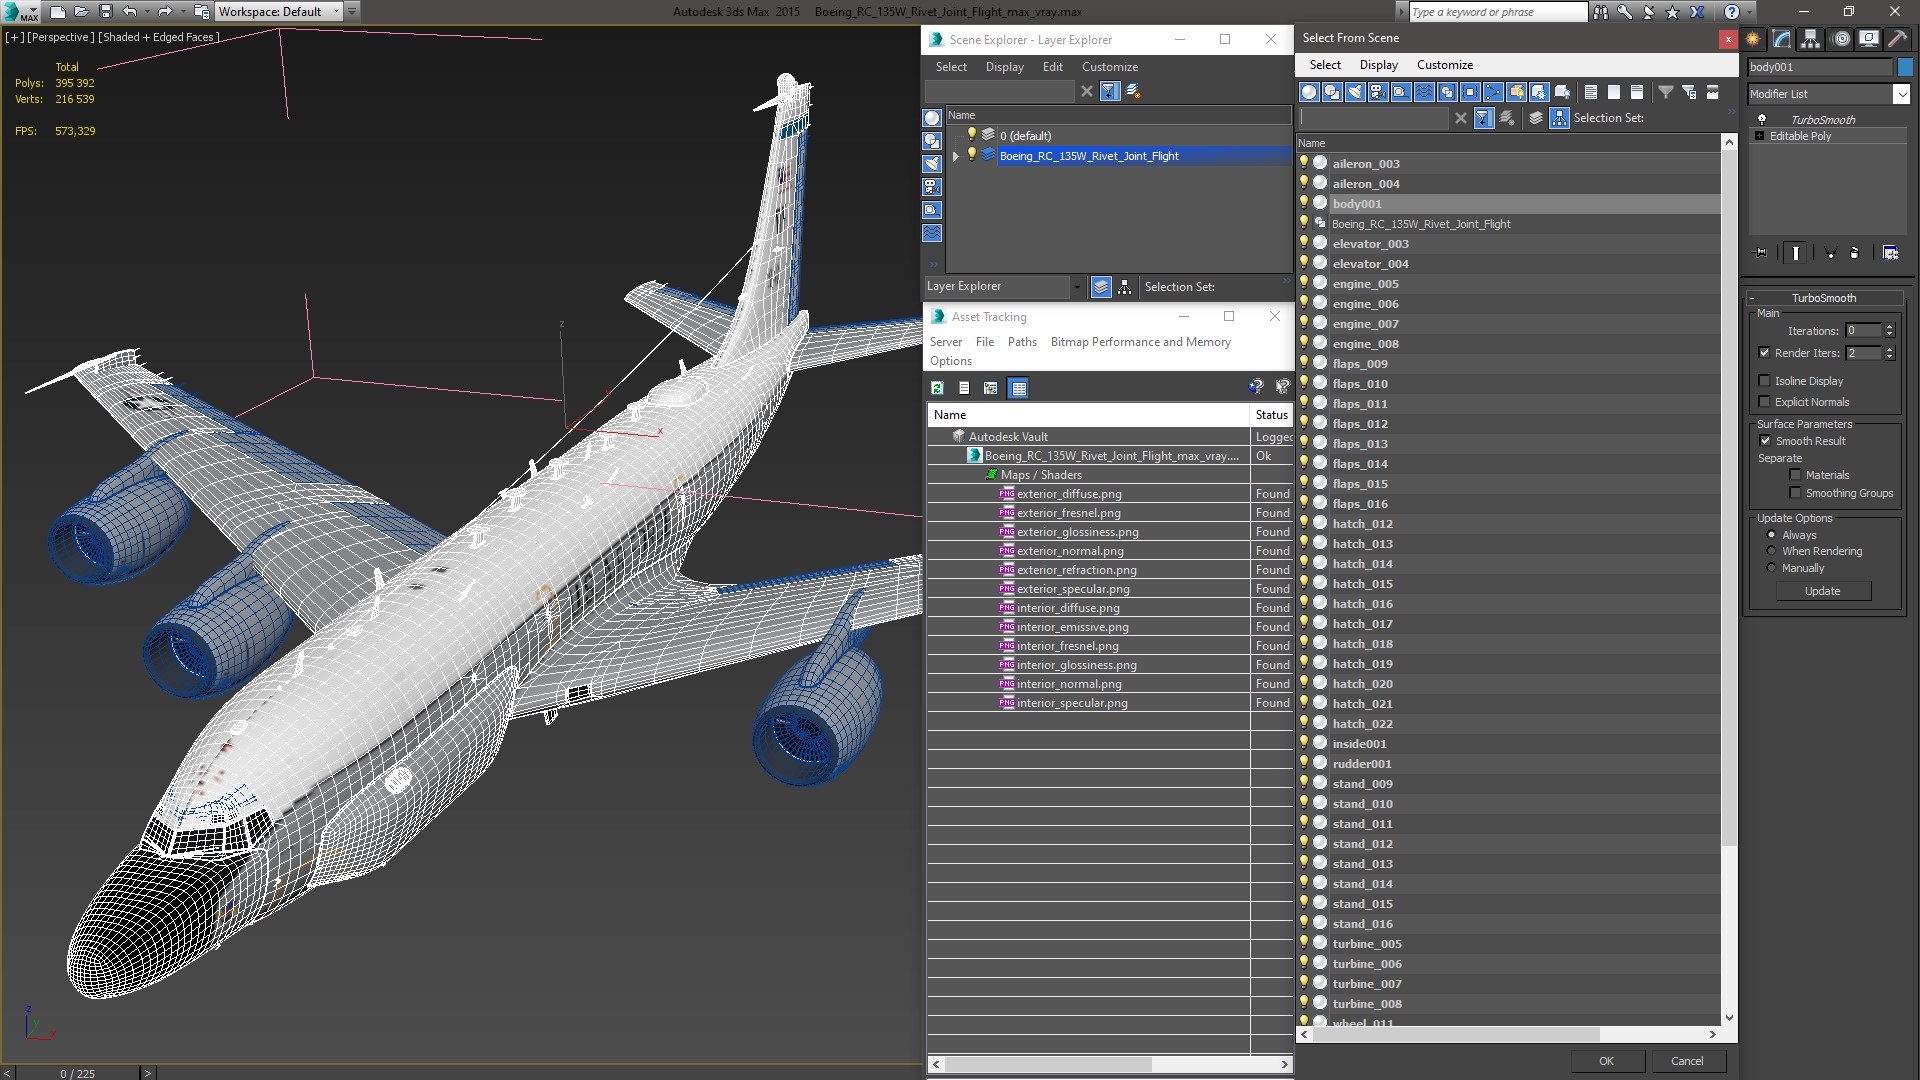Toggle Display Geometry filter in Select From Scene

click(1308, 92)
